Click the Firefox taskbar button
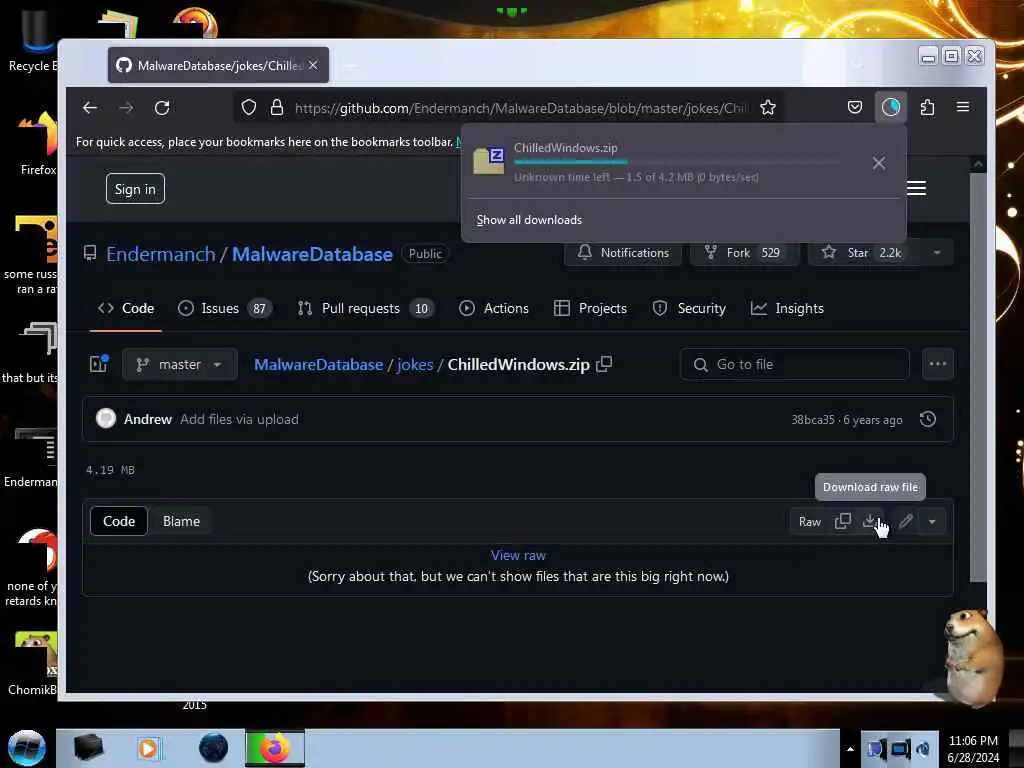Screen dimensions: 1024x768 [x=275, y=748]
